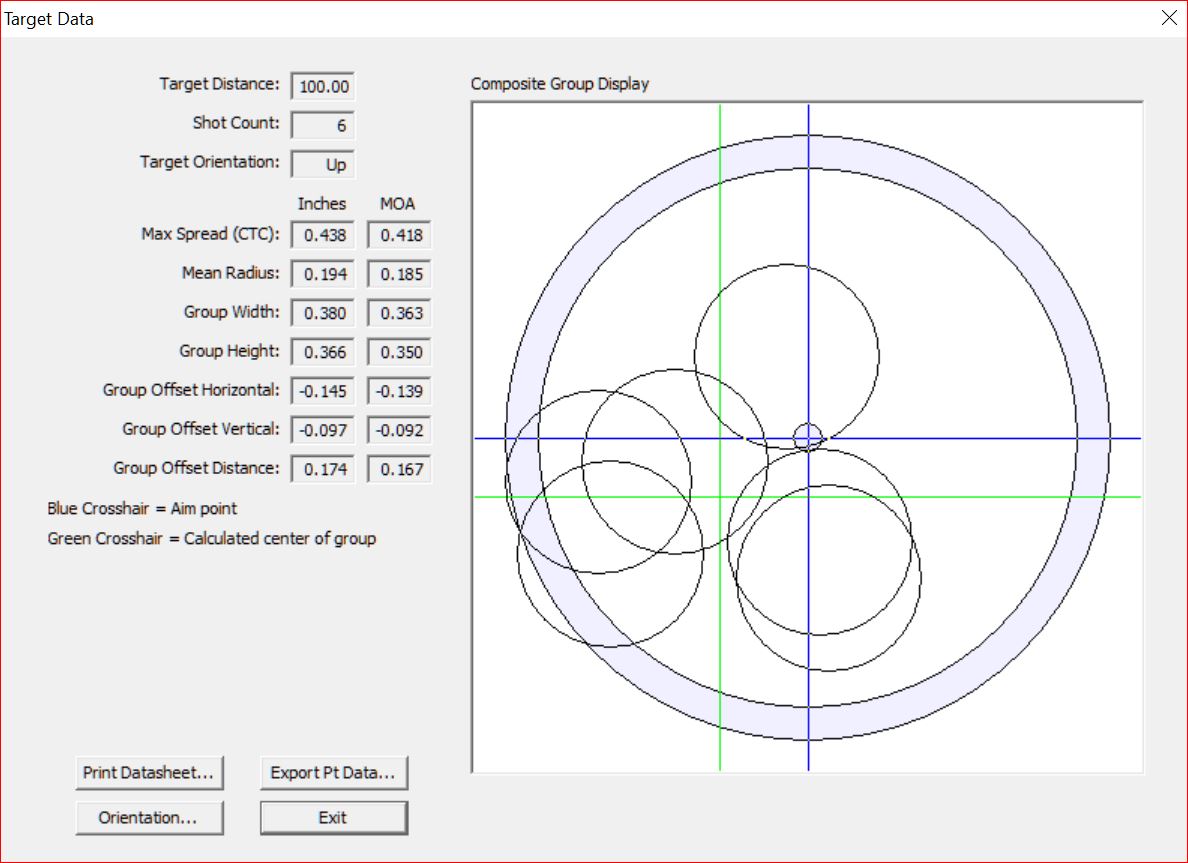Select the Target Distance value field

tap(323, 87)
